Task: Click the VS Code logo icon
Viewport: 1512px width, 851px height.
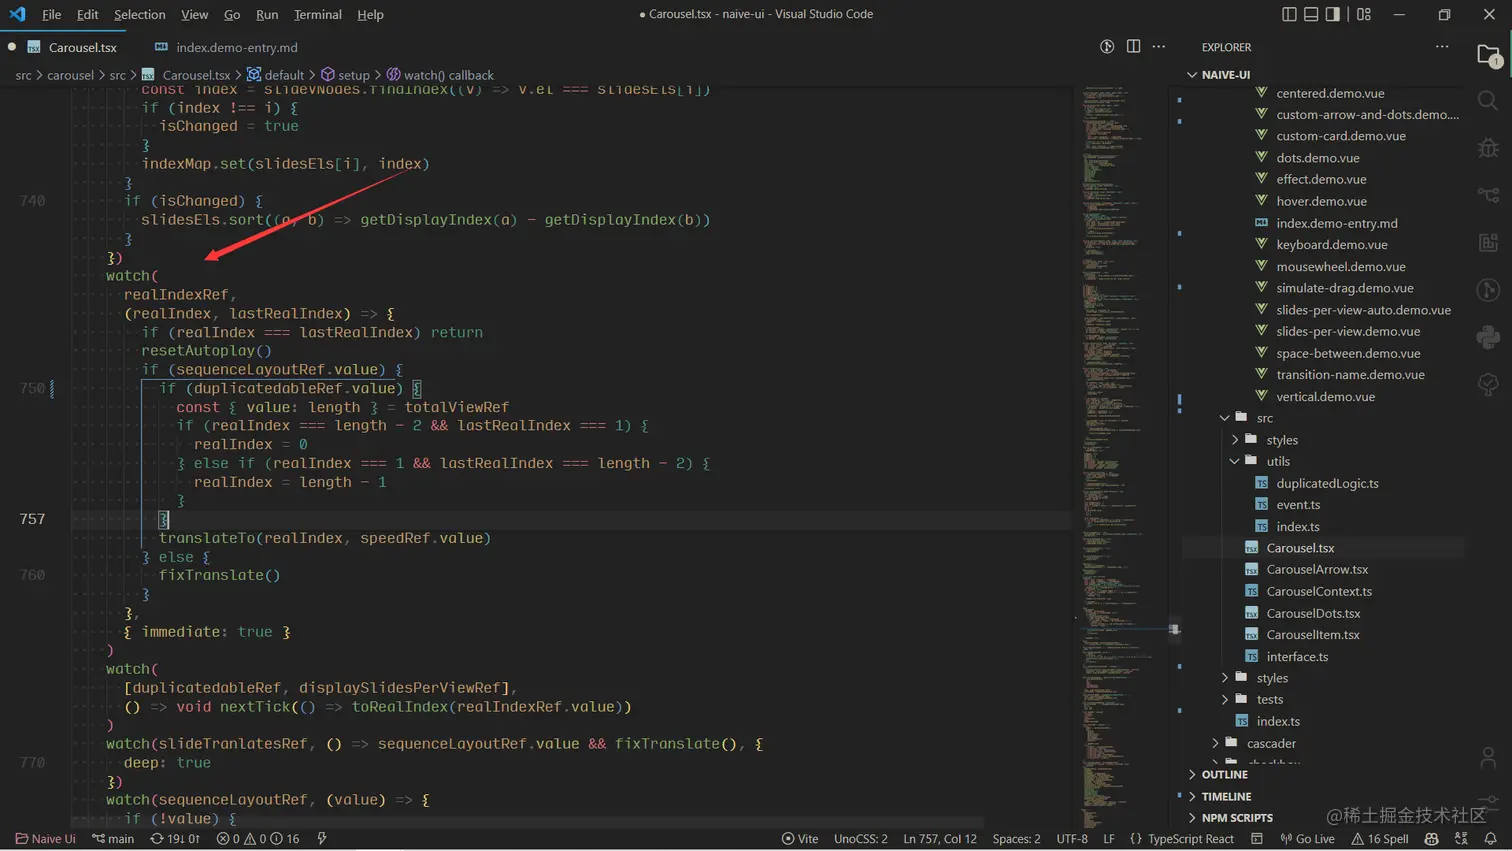Action: [17, 14]
